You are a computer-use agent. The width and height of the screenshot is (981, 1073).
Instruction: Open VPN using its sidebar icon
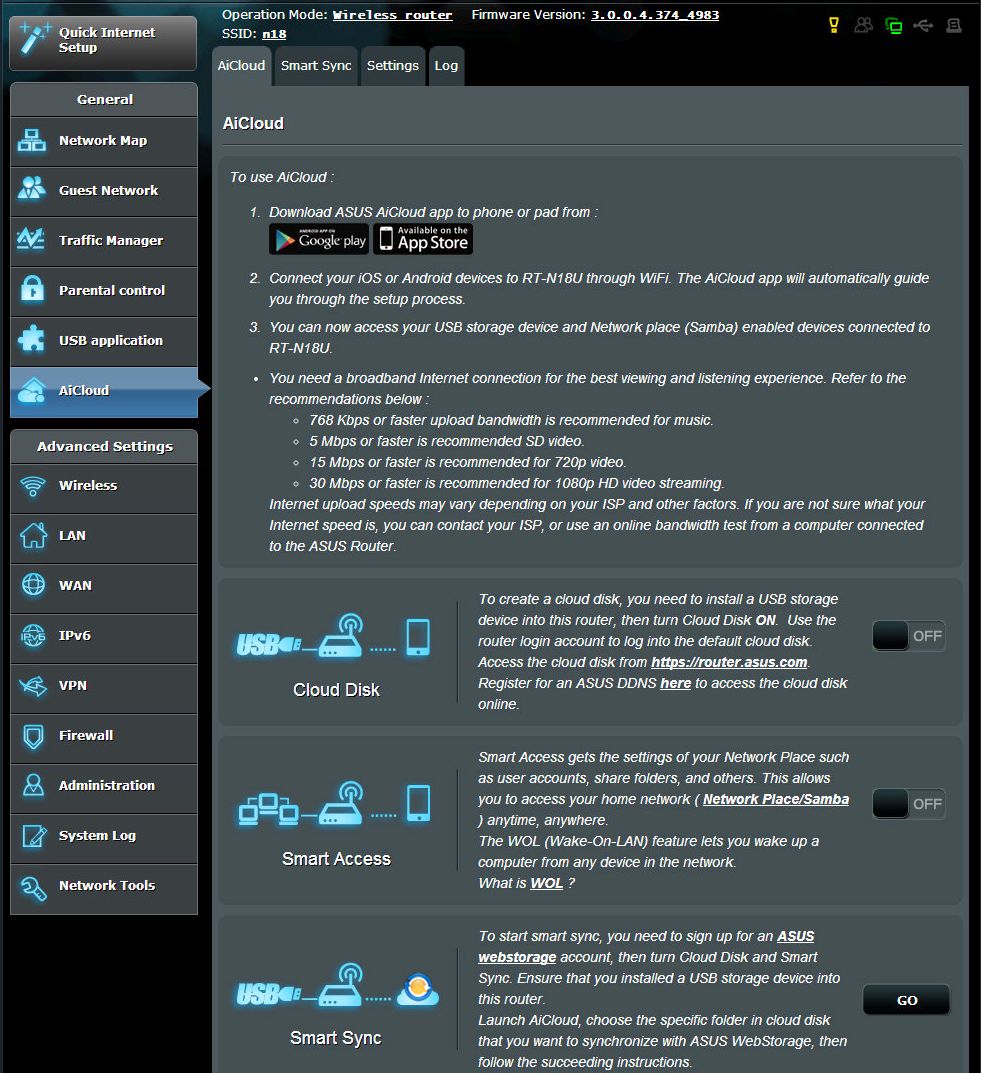coord(32,686)
